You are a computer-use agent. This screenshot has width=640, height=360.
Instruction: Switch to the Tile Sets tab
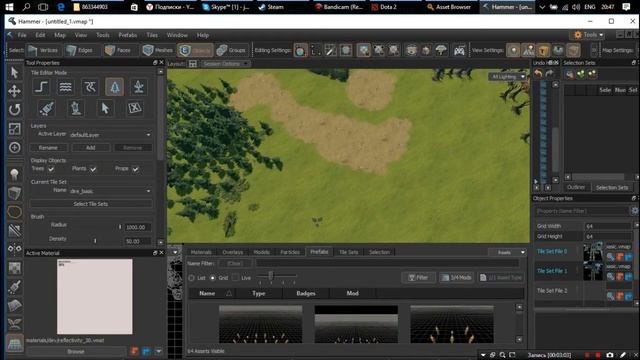349,252
